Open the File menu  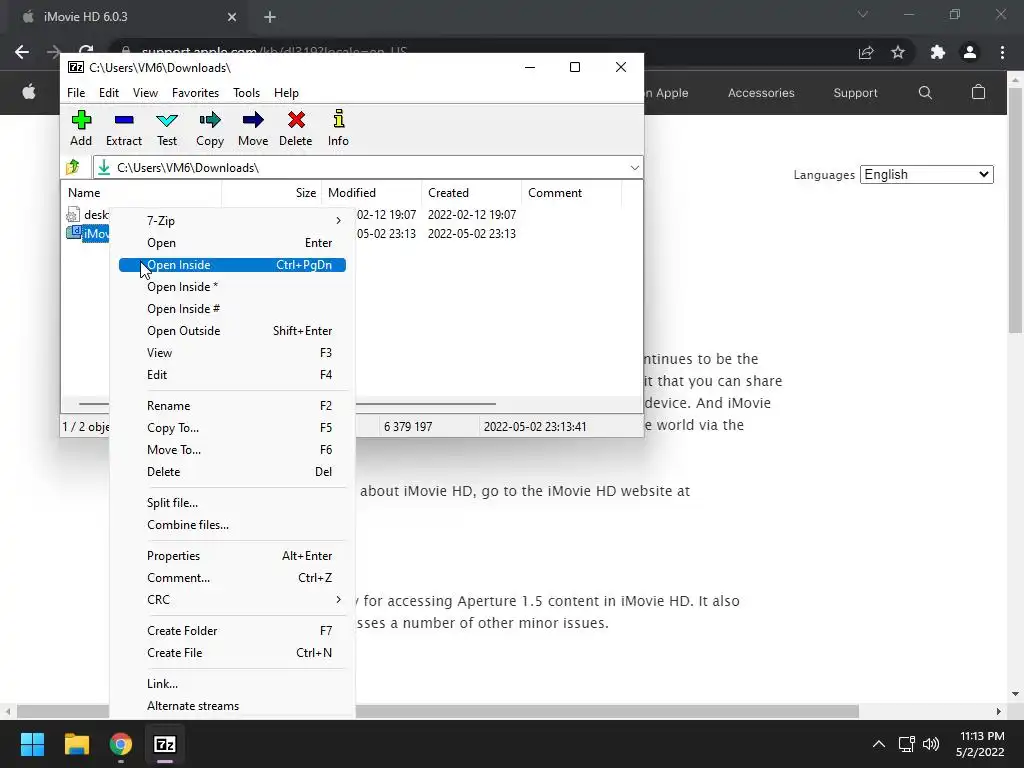pos(76,93)
